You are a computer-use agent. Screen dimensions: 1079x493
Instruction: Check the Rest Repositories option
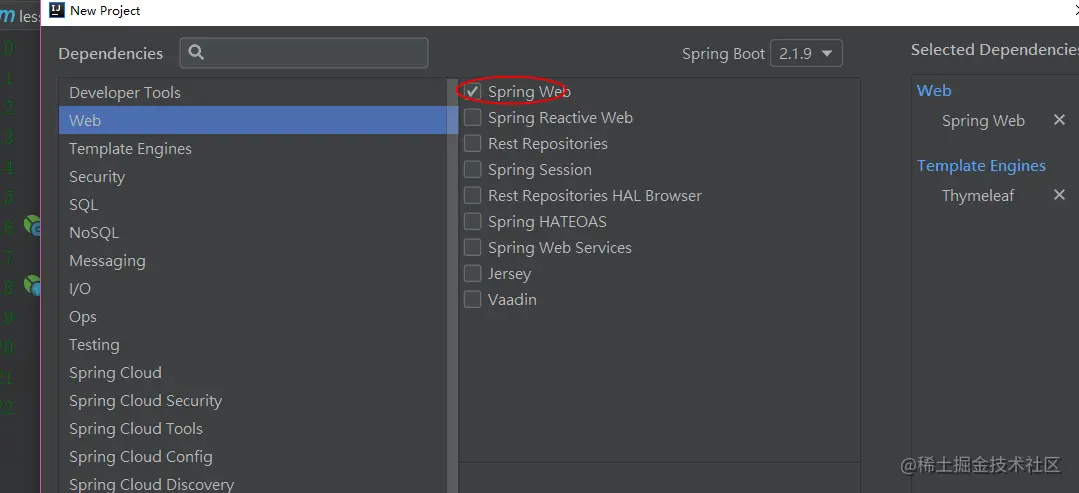click(472, 144)
